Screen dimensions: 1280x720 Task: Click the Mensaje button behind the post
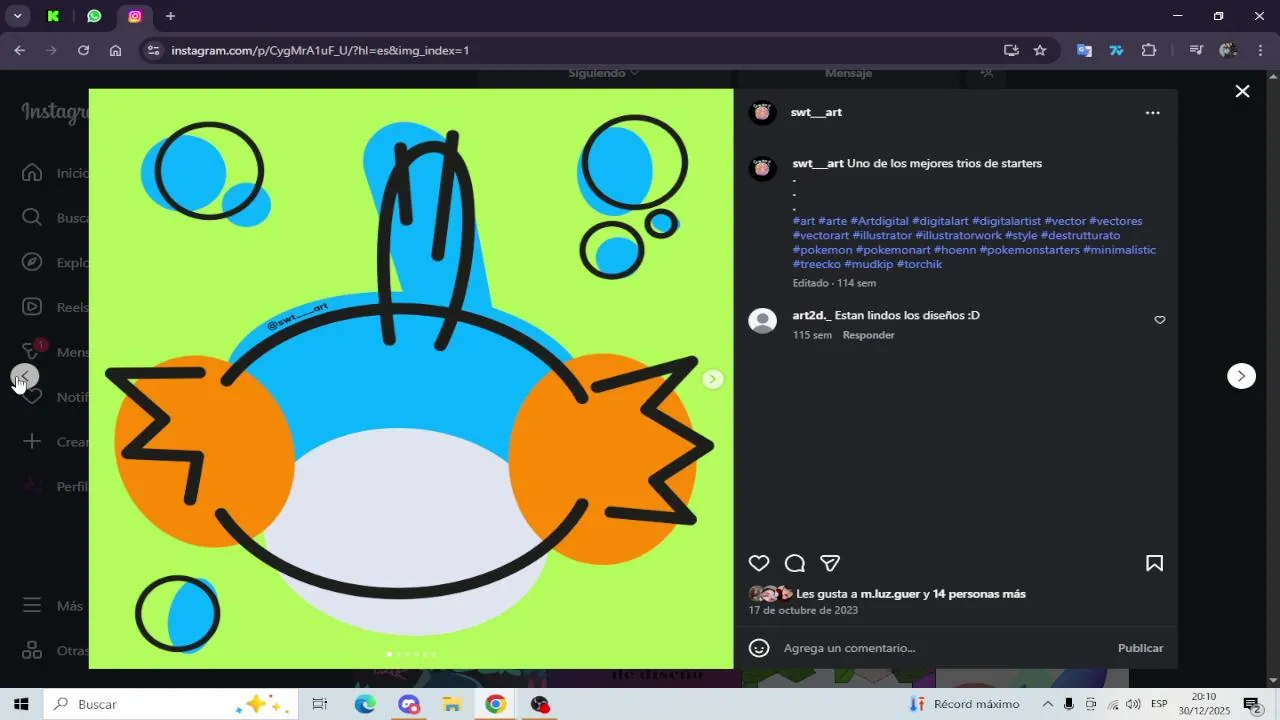(848, 73)
